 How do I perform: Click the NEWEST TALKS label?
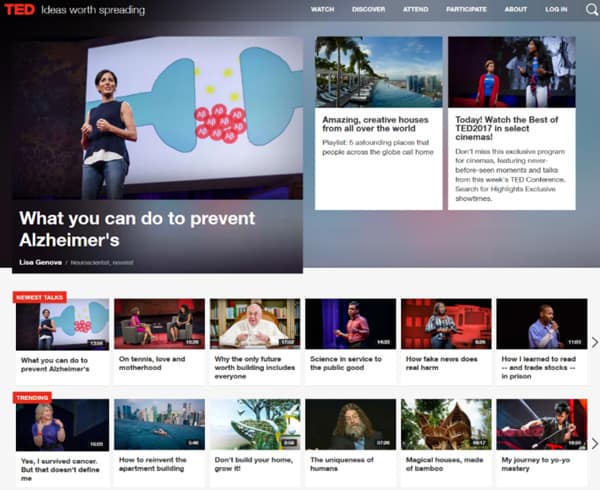click(39, 297)
